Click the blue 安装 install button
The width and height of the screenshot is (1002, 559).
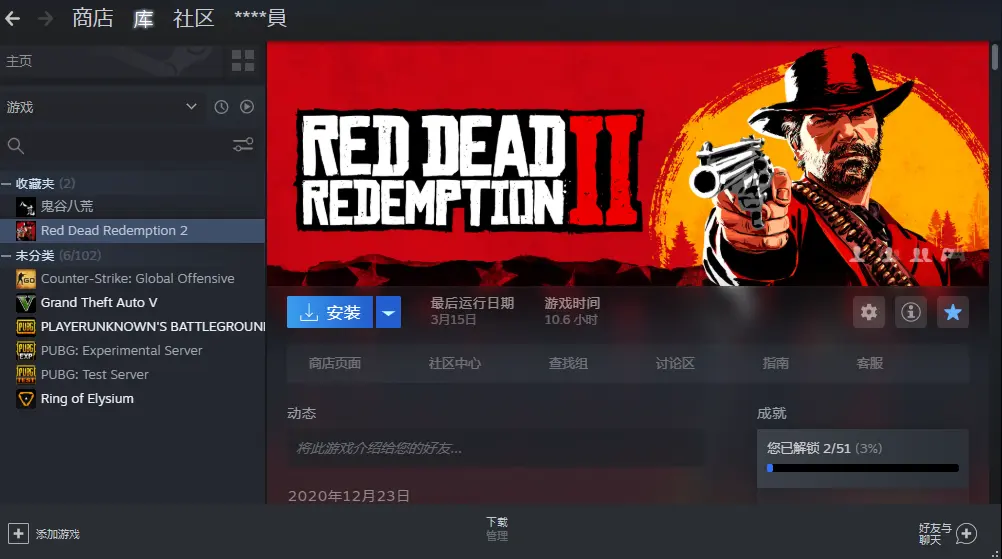pos(330,312)
